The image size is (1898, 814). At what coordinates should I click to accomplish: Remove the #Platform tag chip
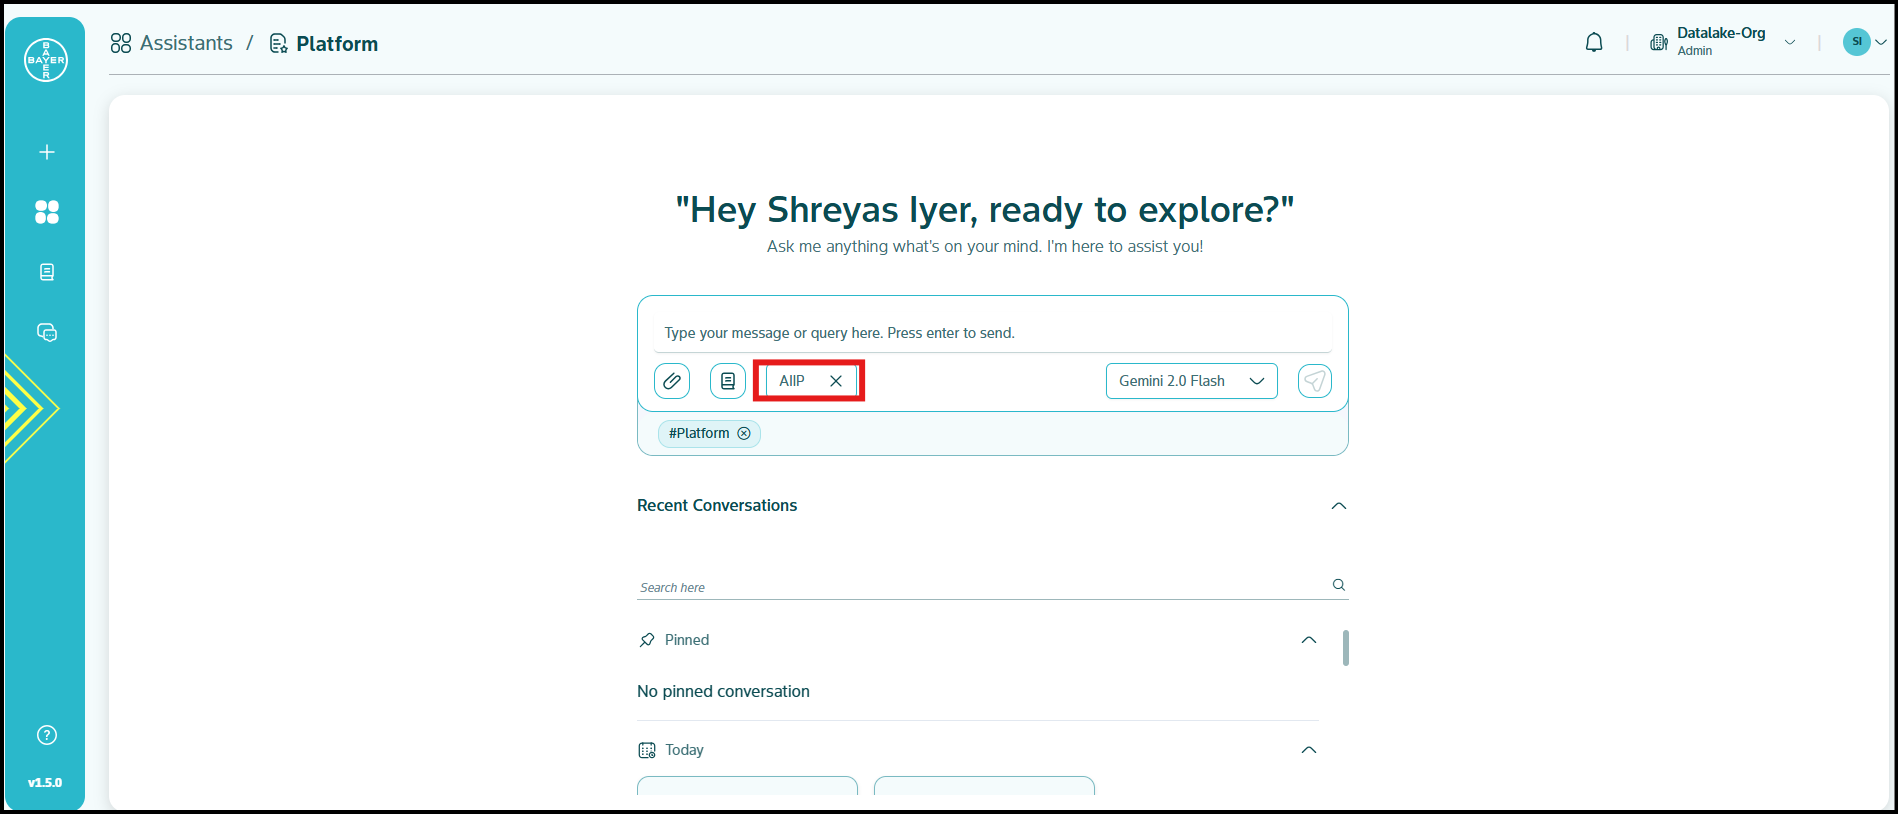tap(744, 433)
